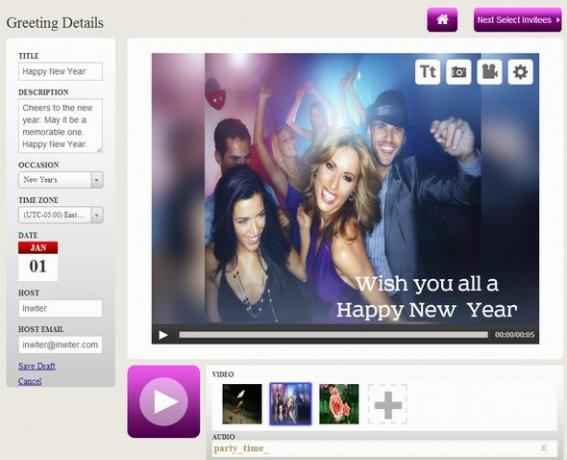Play the video using the player's small play icon
This screenshot has width=567, height=460.
coord(163,335)
